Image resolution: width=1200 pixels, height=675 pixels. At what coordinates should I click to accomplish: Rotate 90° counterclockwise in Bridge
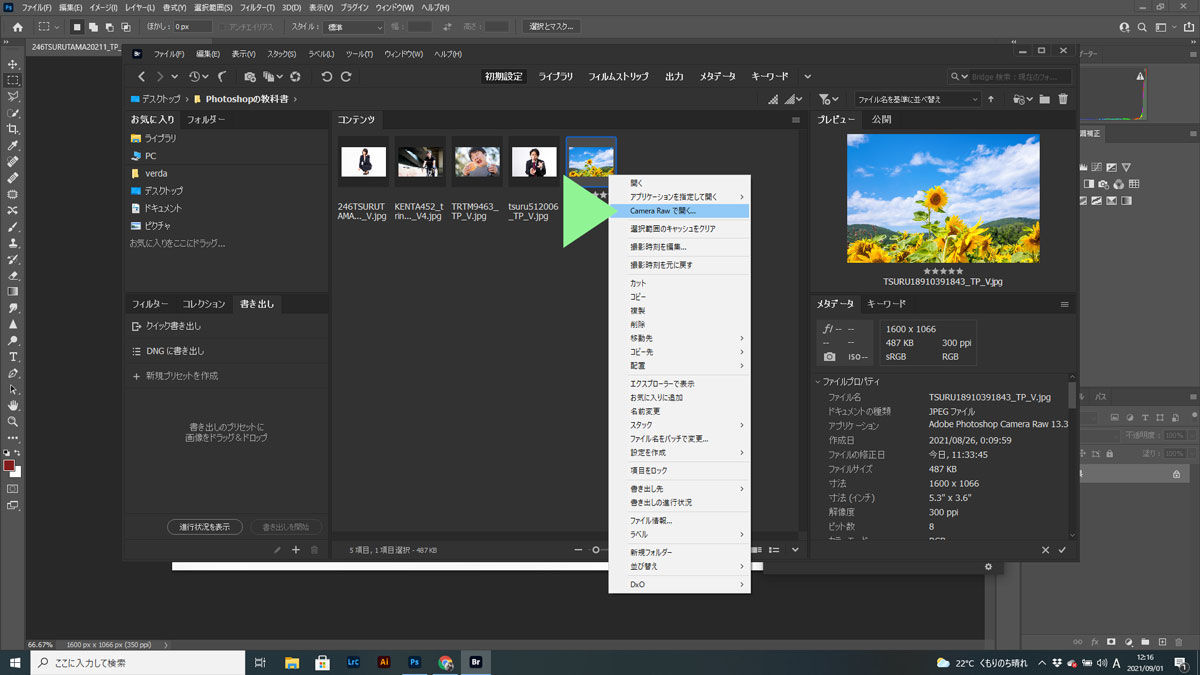tap(327, 76)
